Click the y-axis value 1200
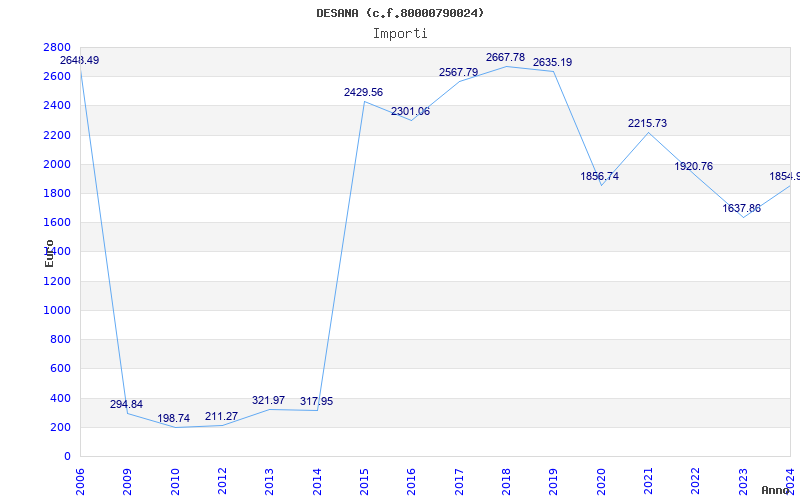800x500 pixels. coord(57,281)
